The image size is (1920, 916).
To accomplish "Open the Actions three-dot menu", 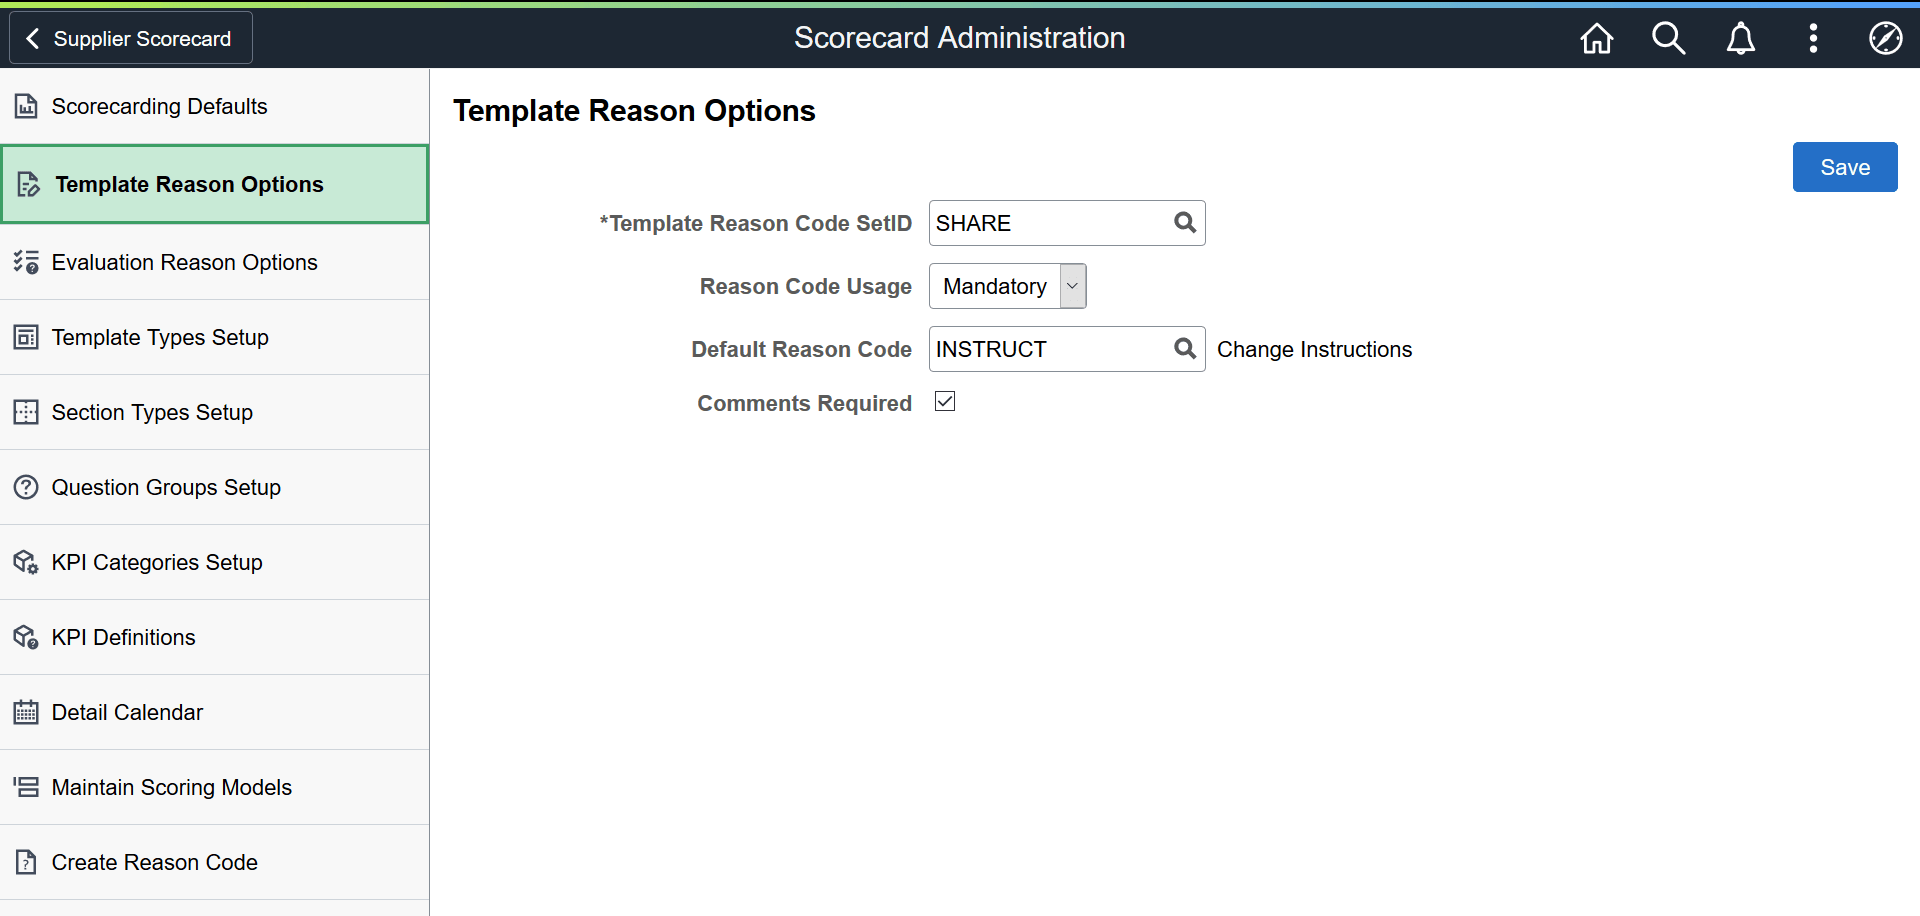I will 1813,38.
